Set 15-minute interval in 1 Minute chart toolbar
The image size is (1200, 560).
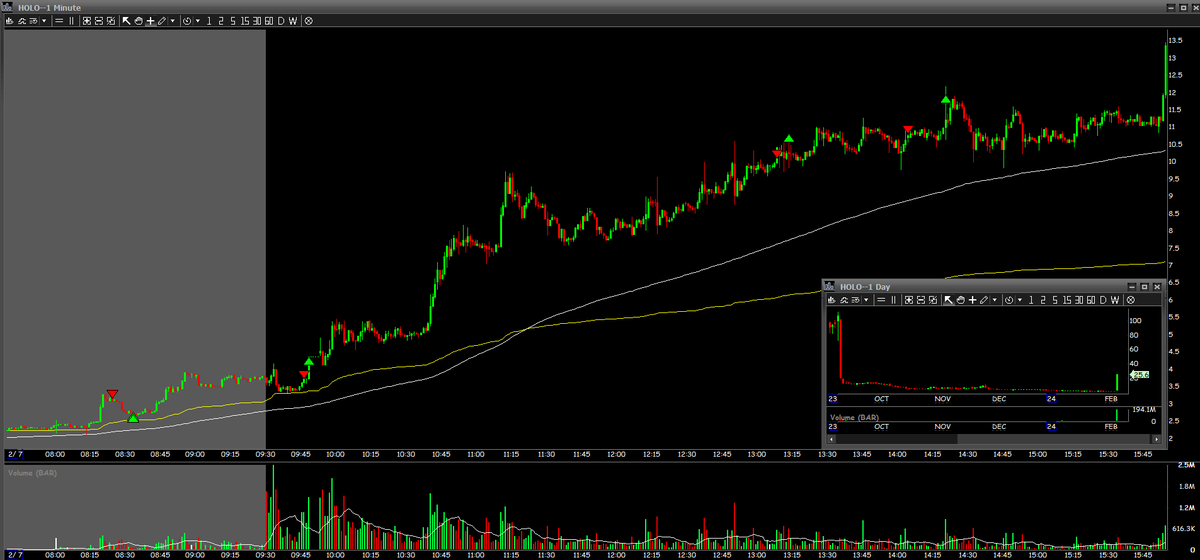point(245,20)
